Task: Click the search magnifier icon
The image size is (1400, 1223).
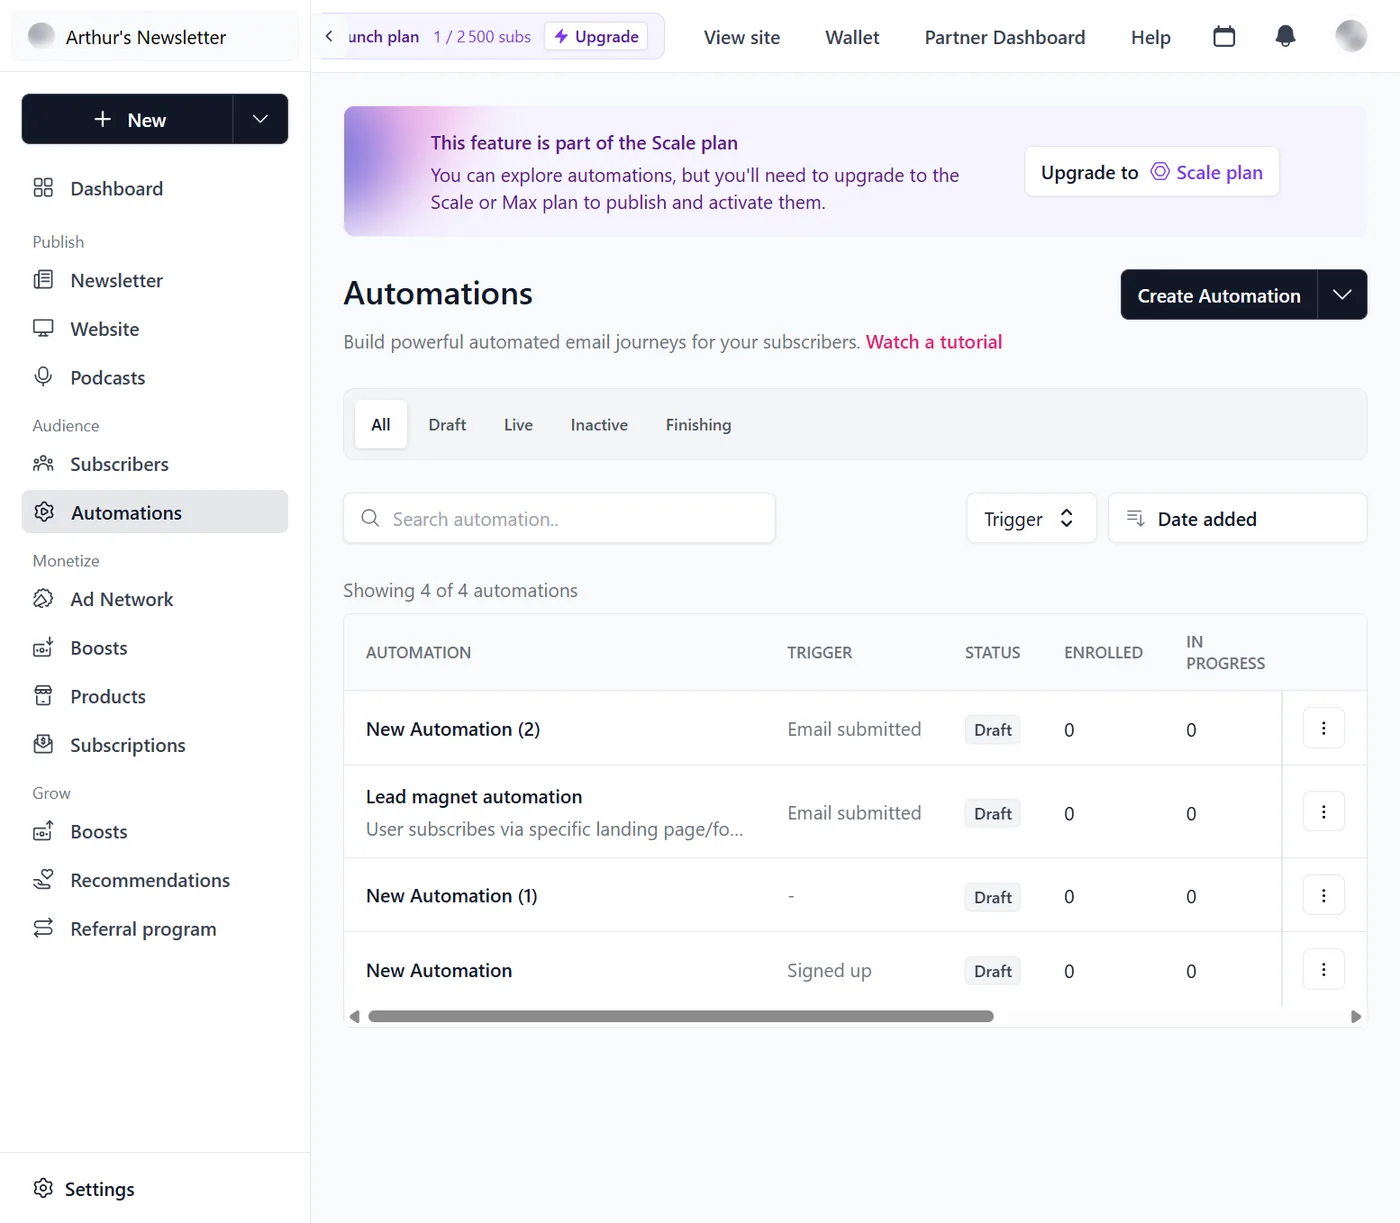Action: [x=370, y=518]
